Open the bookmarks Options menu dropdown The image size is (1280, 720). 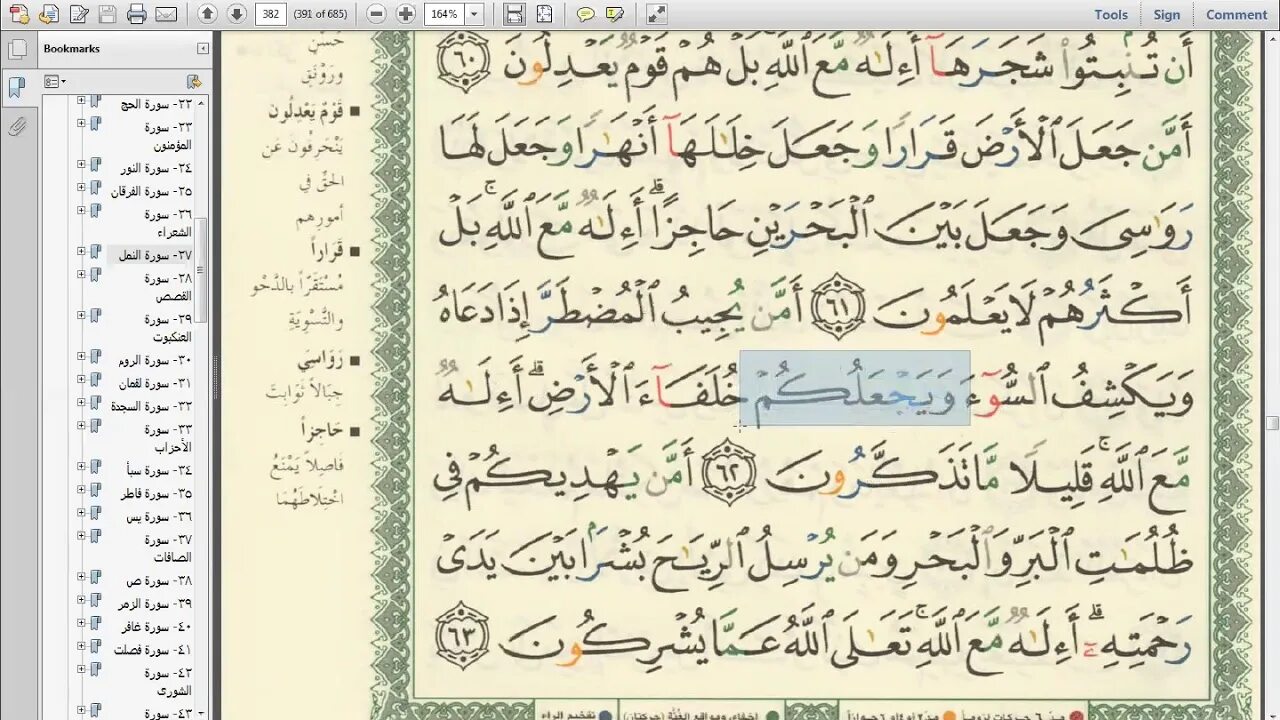[55, 81]
